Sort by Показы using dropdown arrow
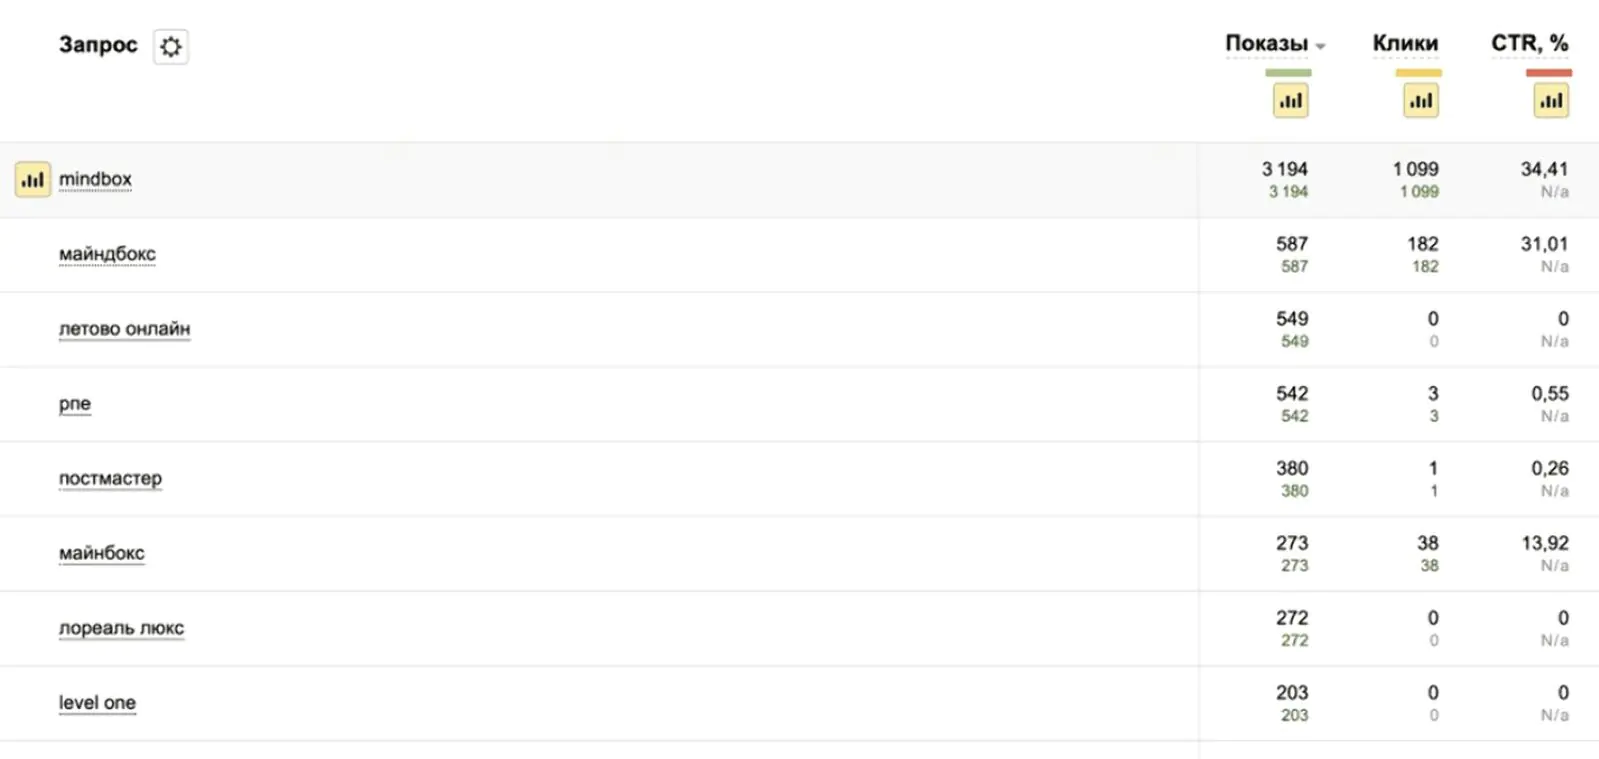 pyautogui.click(x=1321, y=47)
